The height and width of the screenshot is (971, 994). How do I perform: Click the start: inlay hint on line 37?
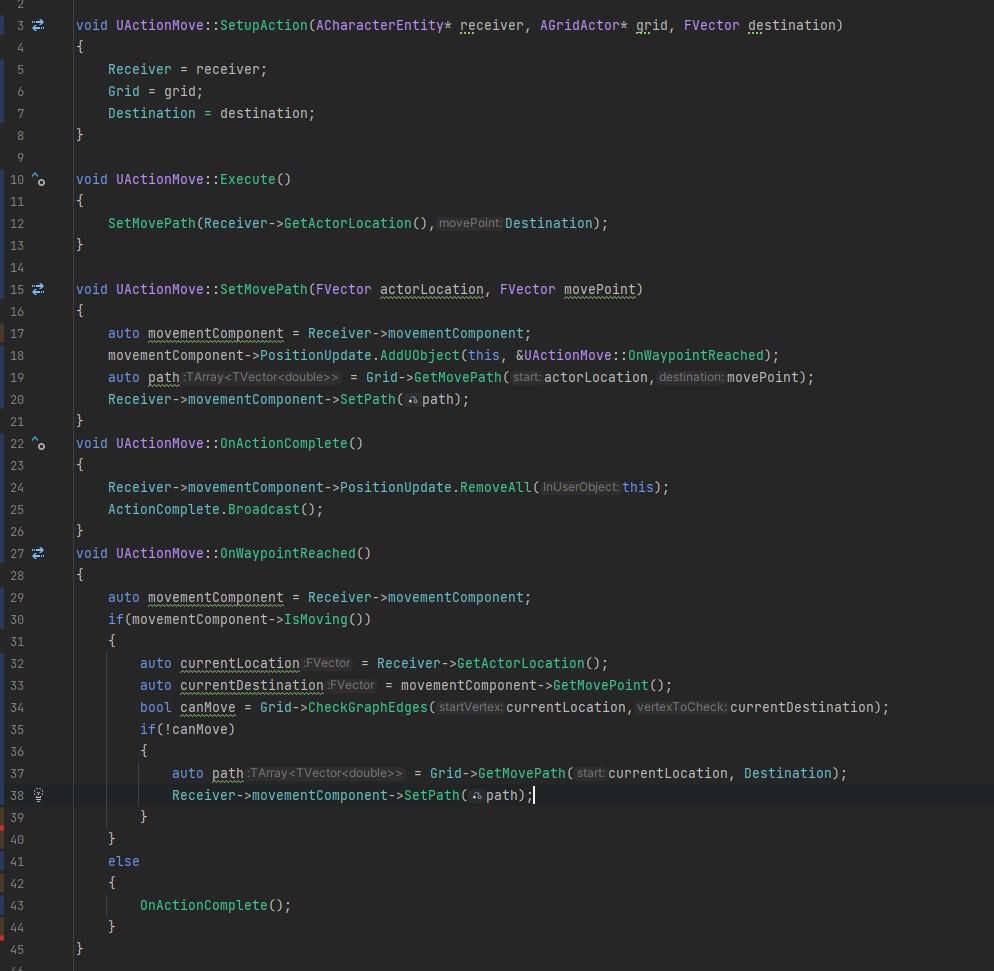590,773
